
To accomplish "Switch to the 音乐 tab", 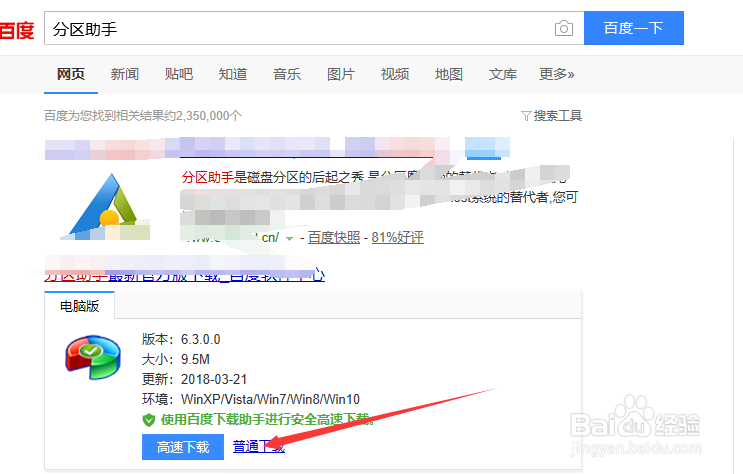I will [287, 74].
